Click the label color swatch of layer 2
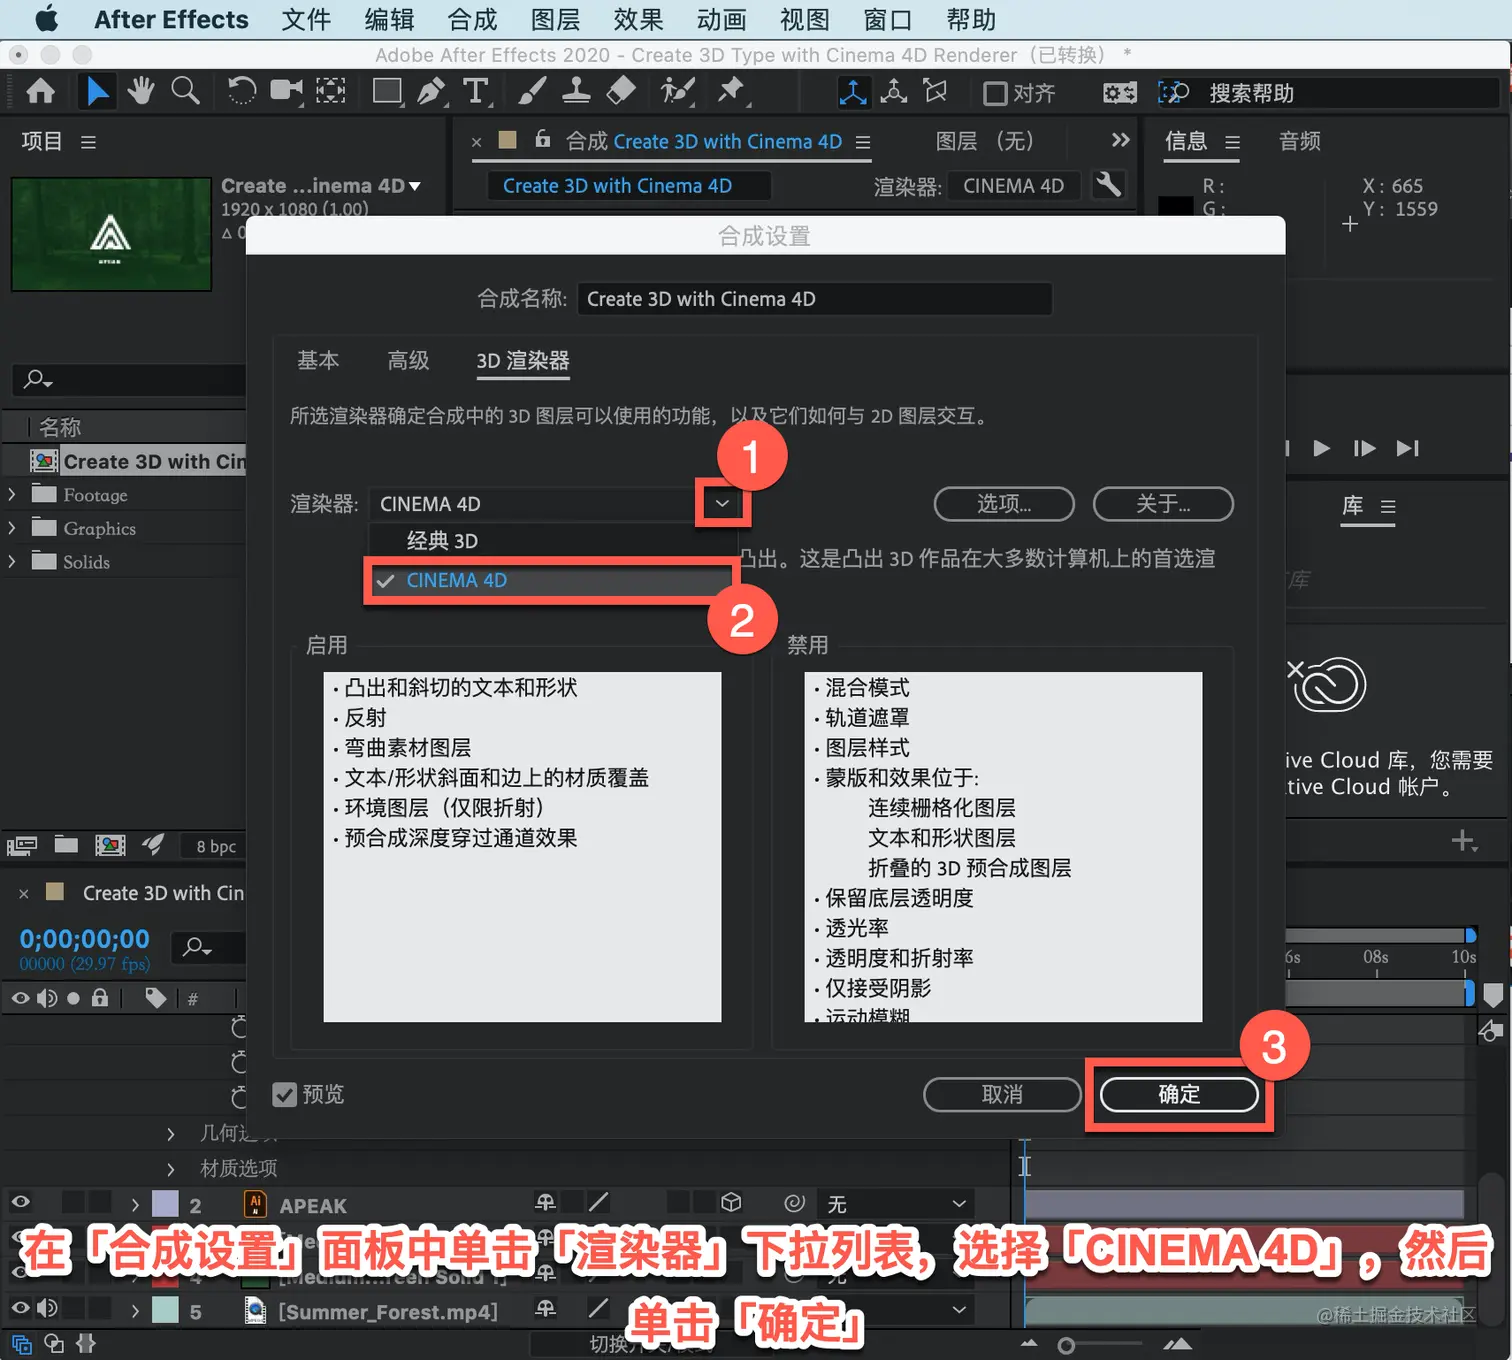The height and width of the screenshot is (1360, 1512). pos(165,1204)
